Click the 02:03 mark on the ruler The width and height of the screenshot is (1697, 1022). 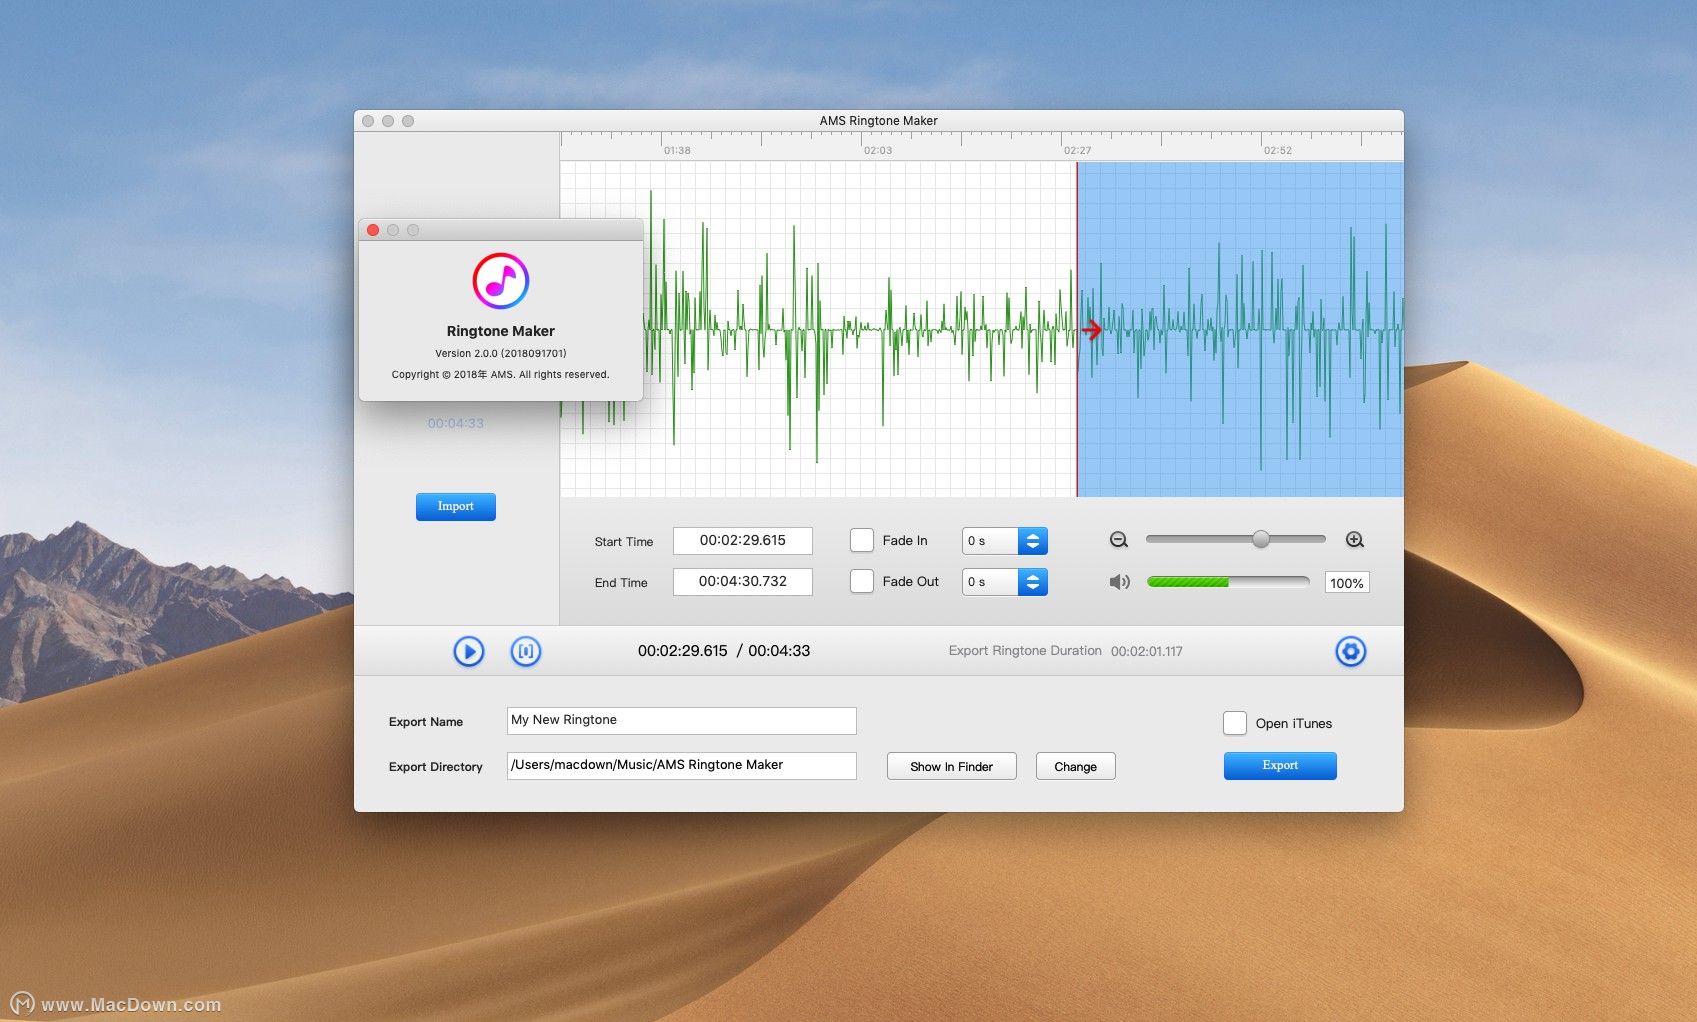(878, 151)
